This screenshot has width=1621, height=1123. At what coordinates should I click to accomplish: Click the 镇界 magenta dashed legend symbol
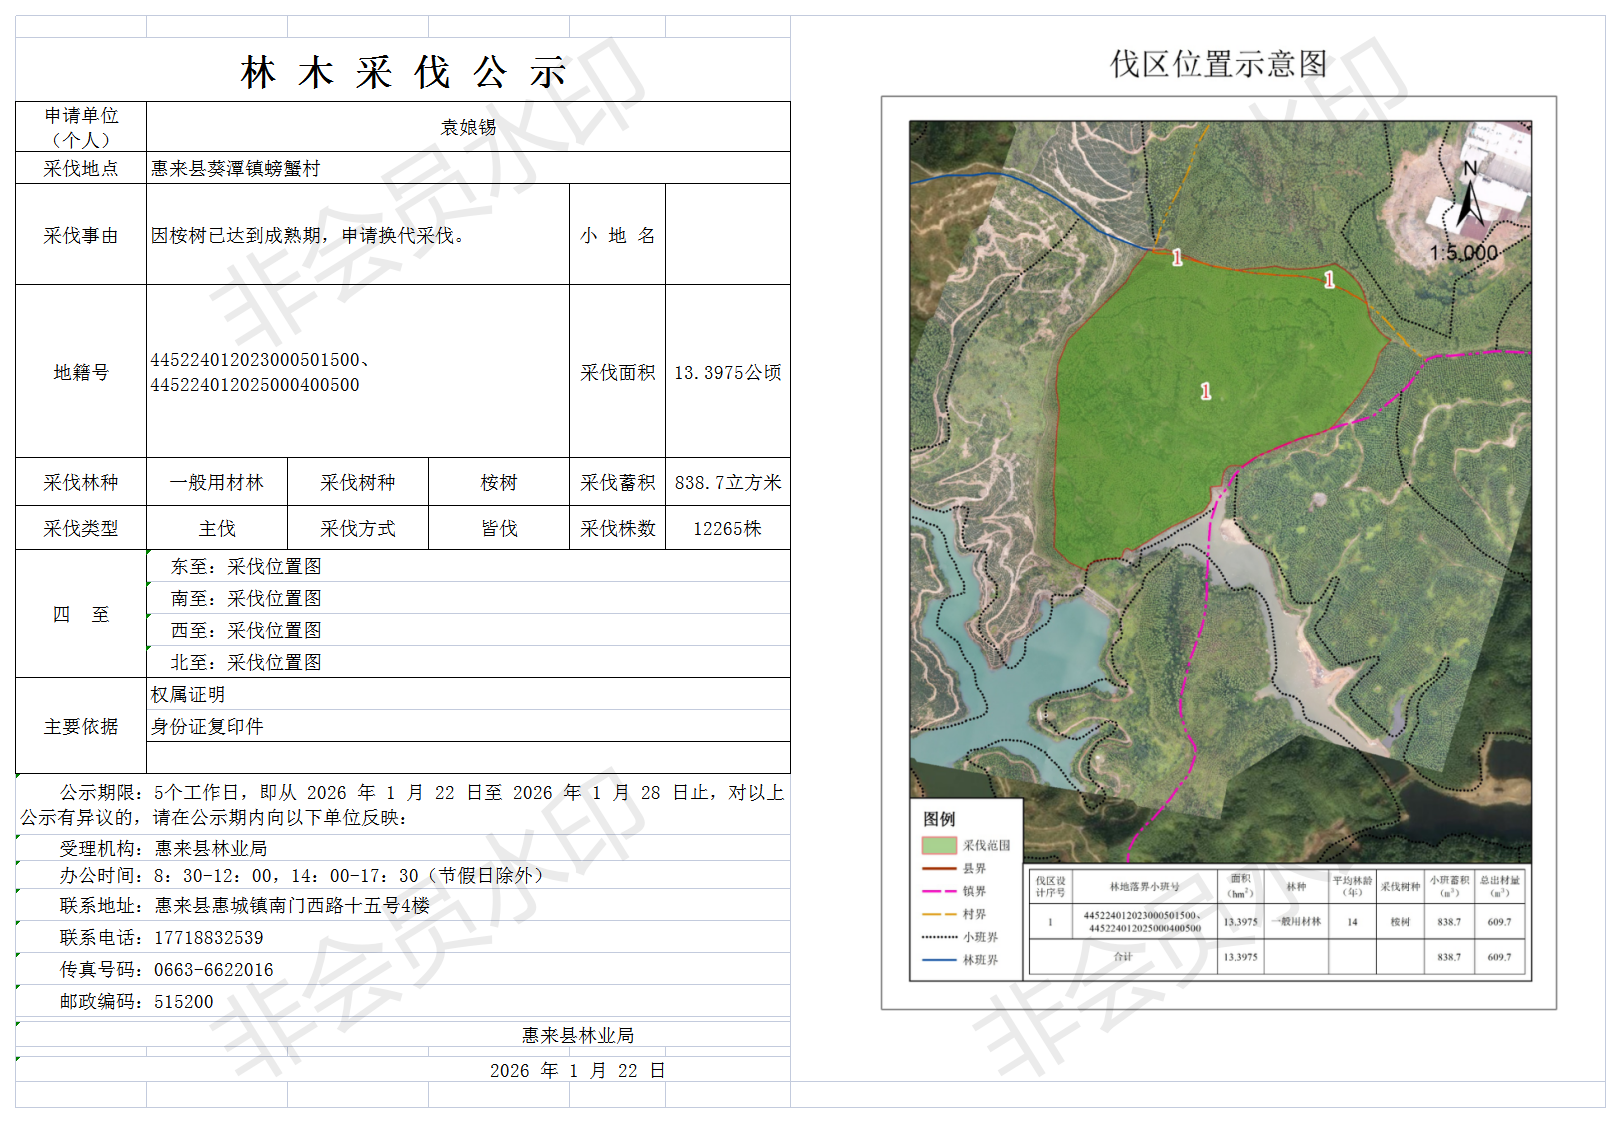click(x=938, y=891)
